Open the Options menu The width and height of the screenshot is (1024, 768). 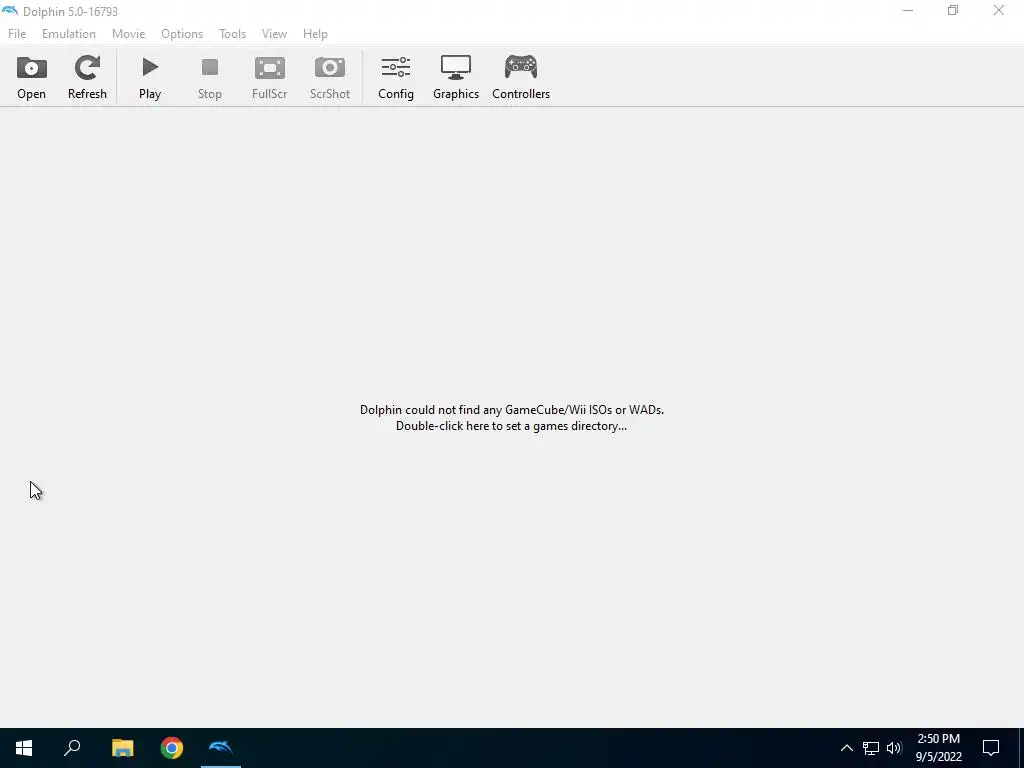pyautogui.click(x=182, y=34)
